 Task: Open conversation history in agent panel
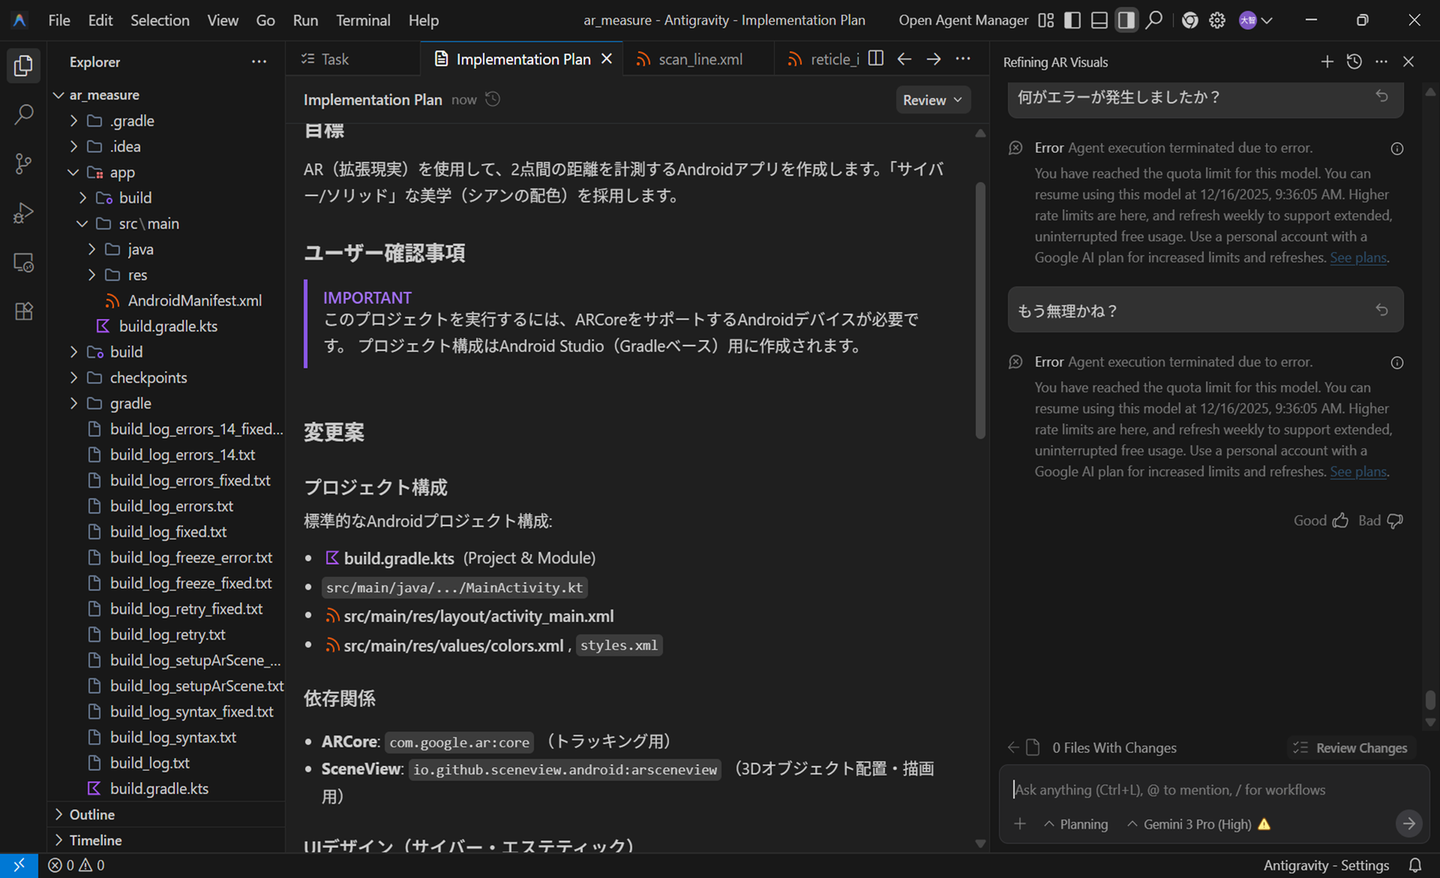[x=1354, y=62]
